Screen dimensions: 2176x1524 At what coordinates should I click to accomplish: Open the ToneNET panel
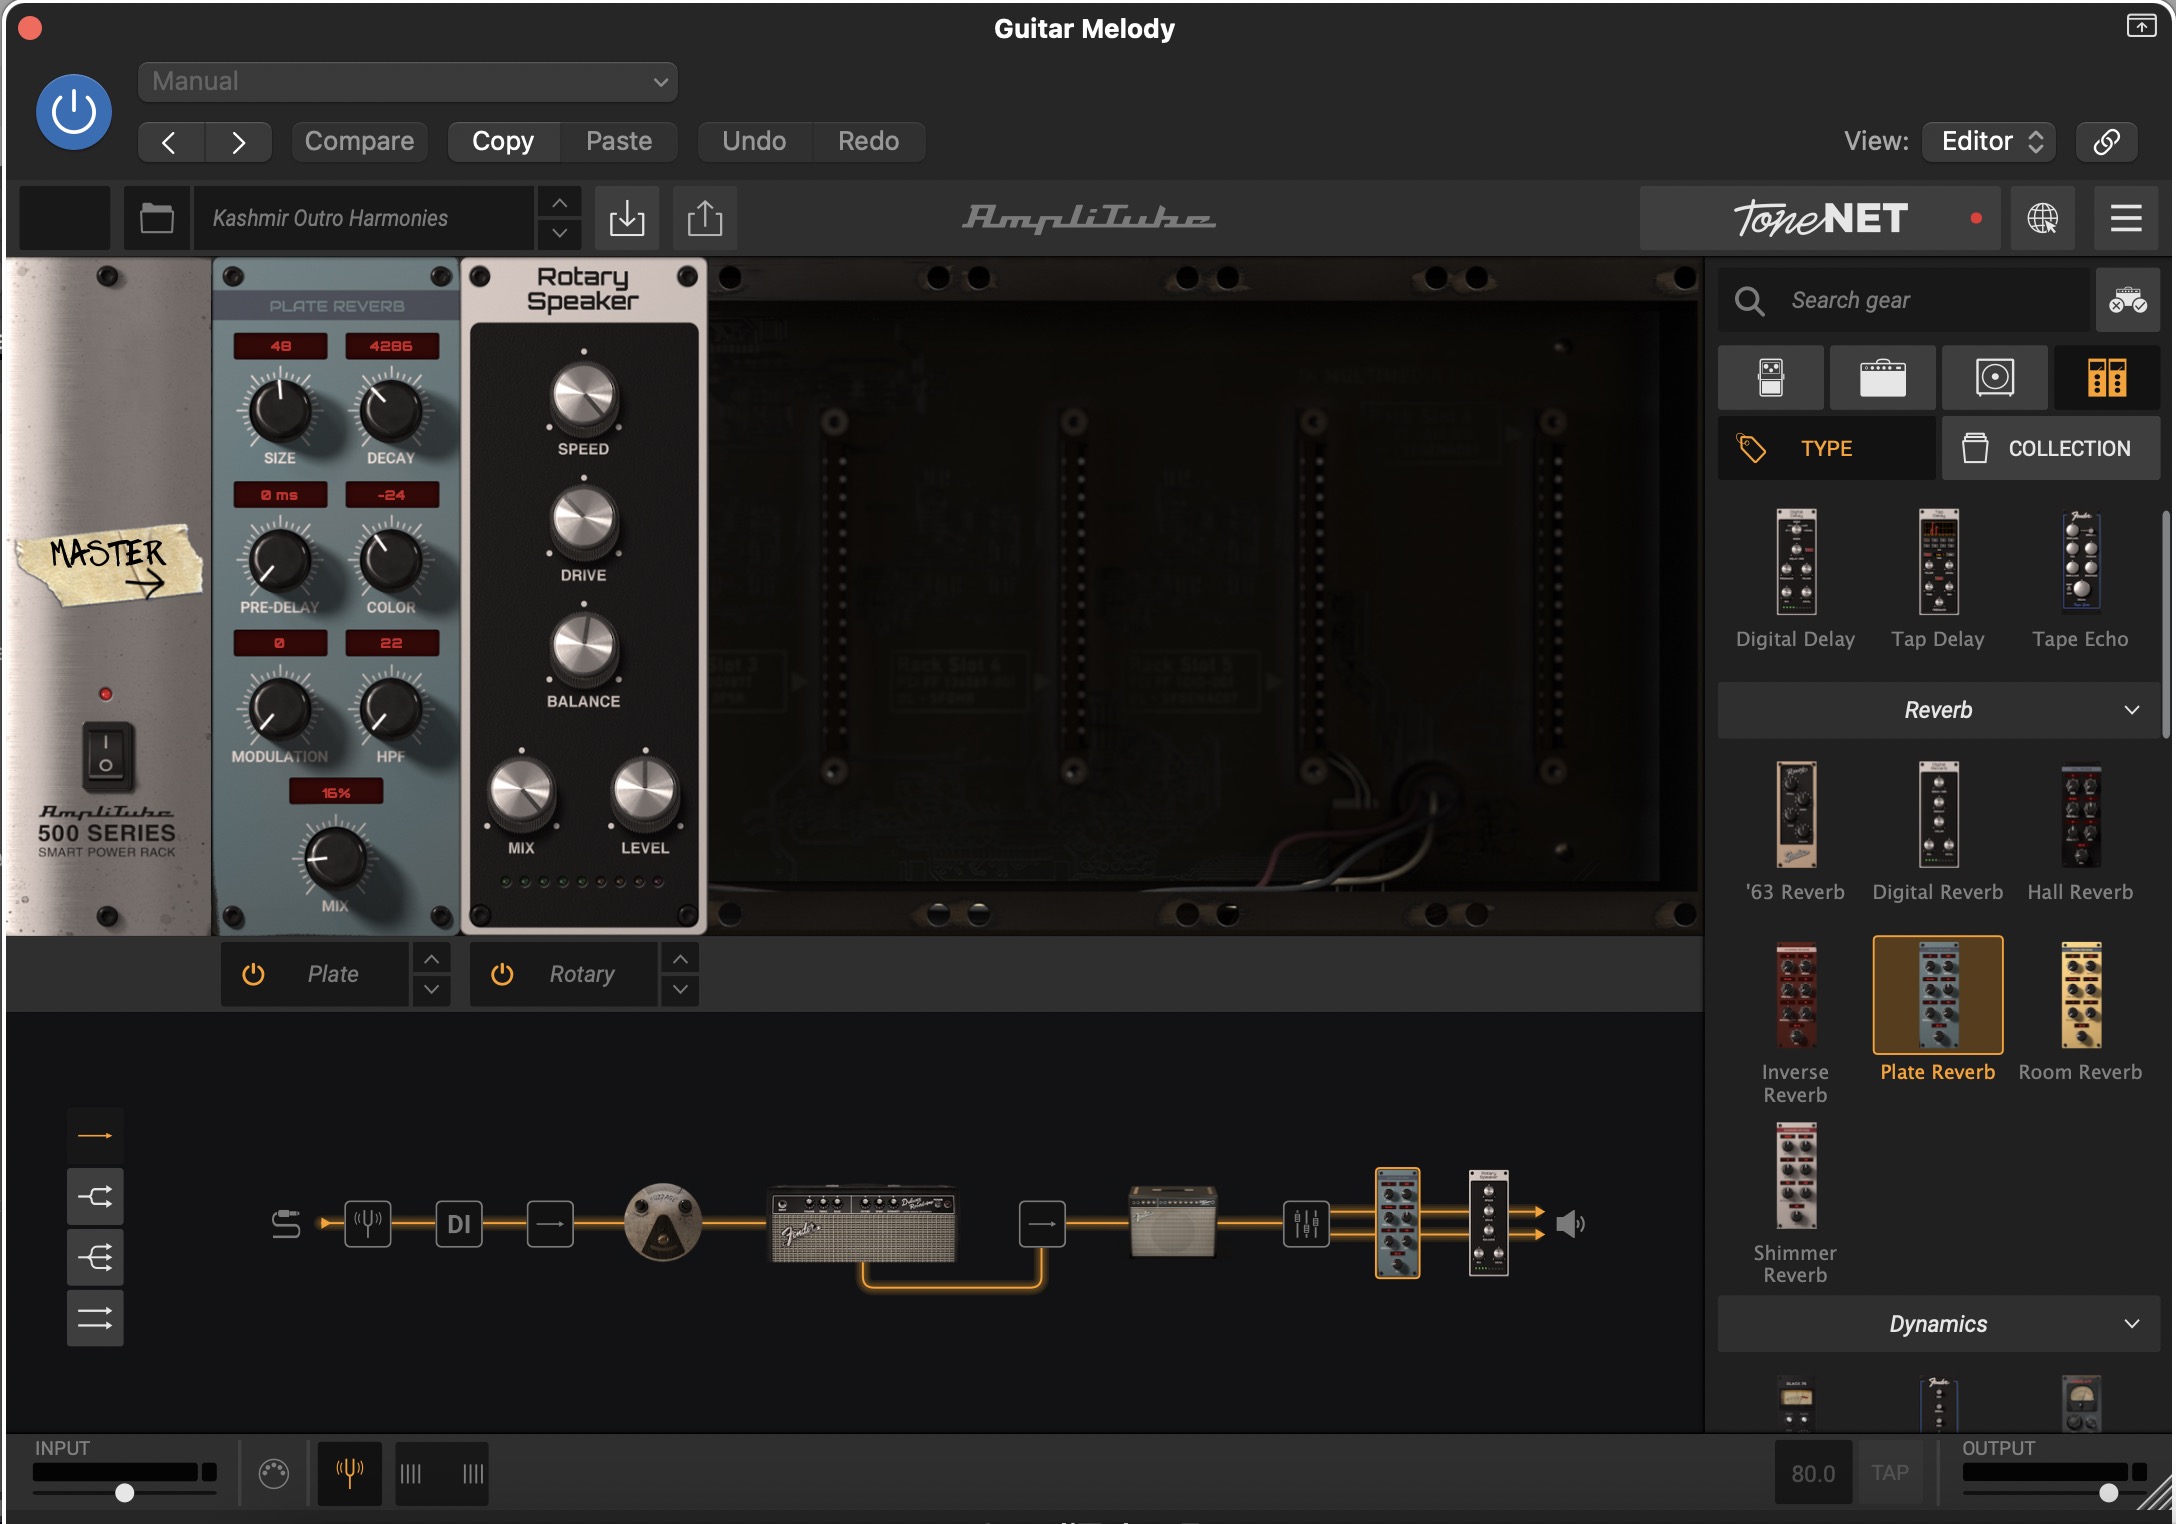click(1820, 218)
